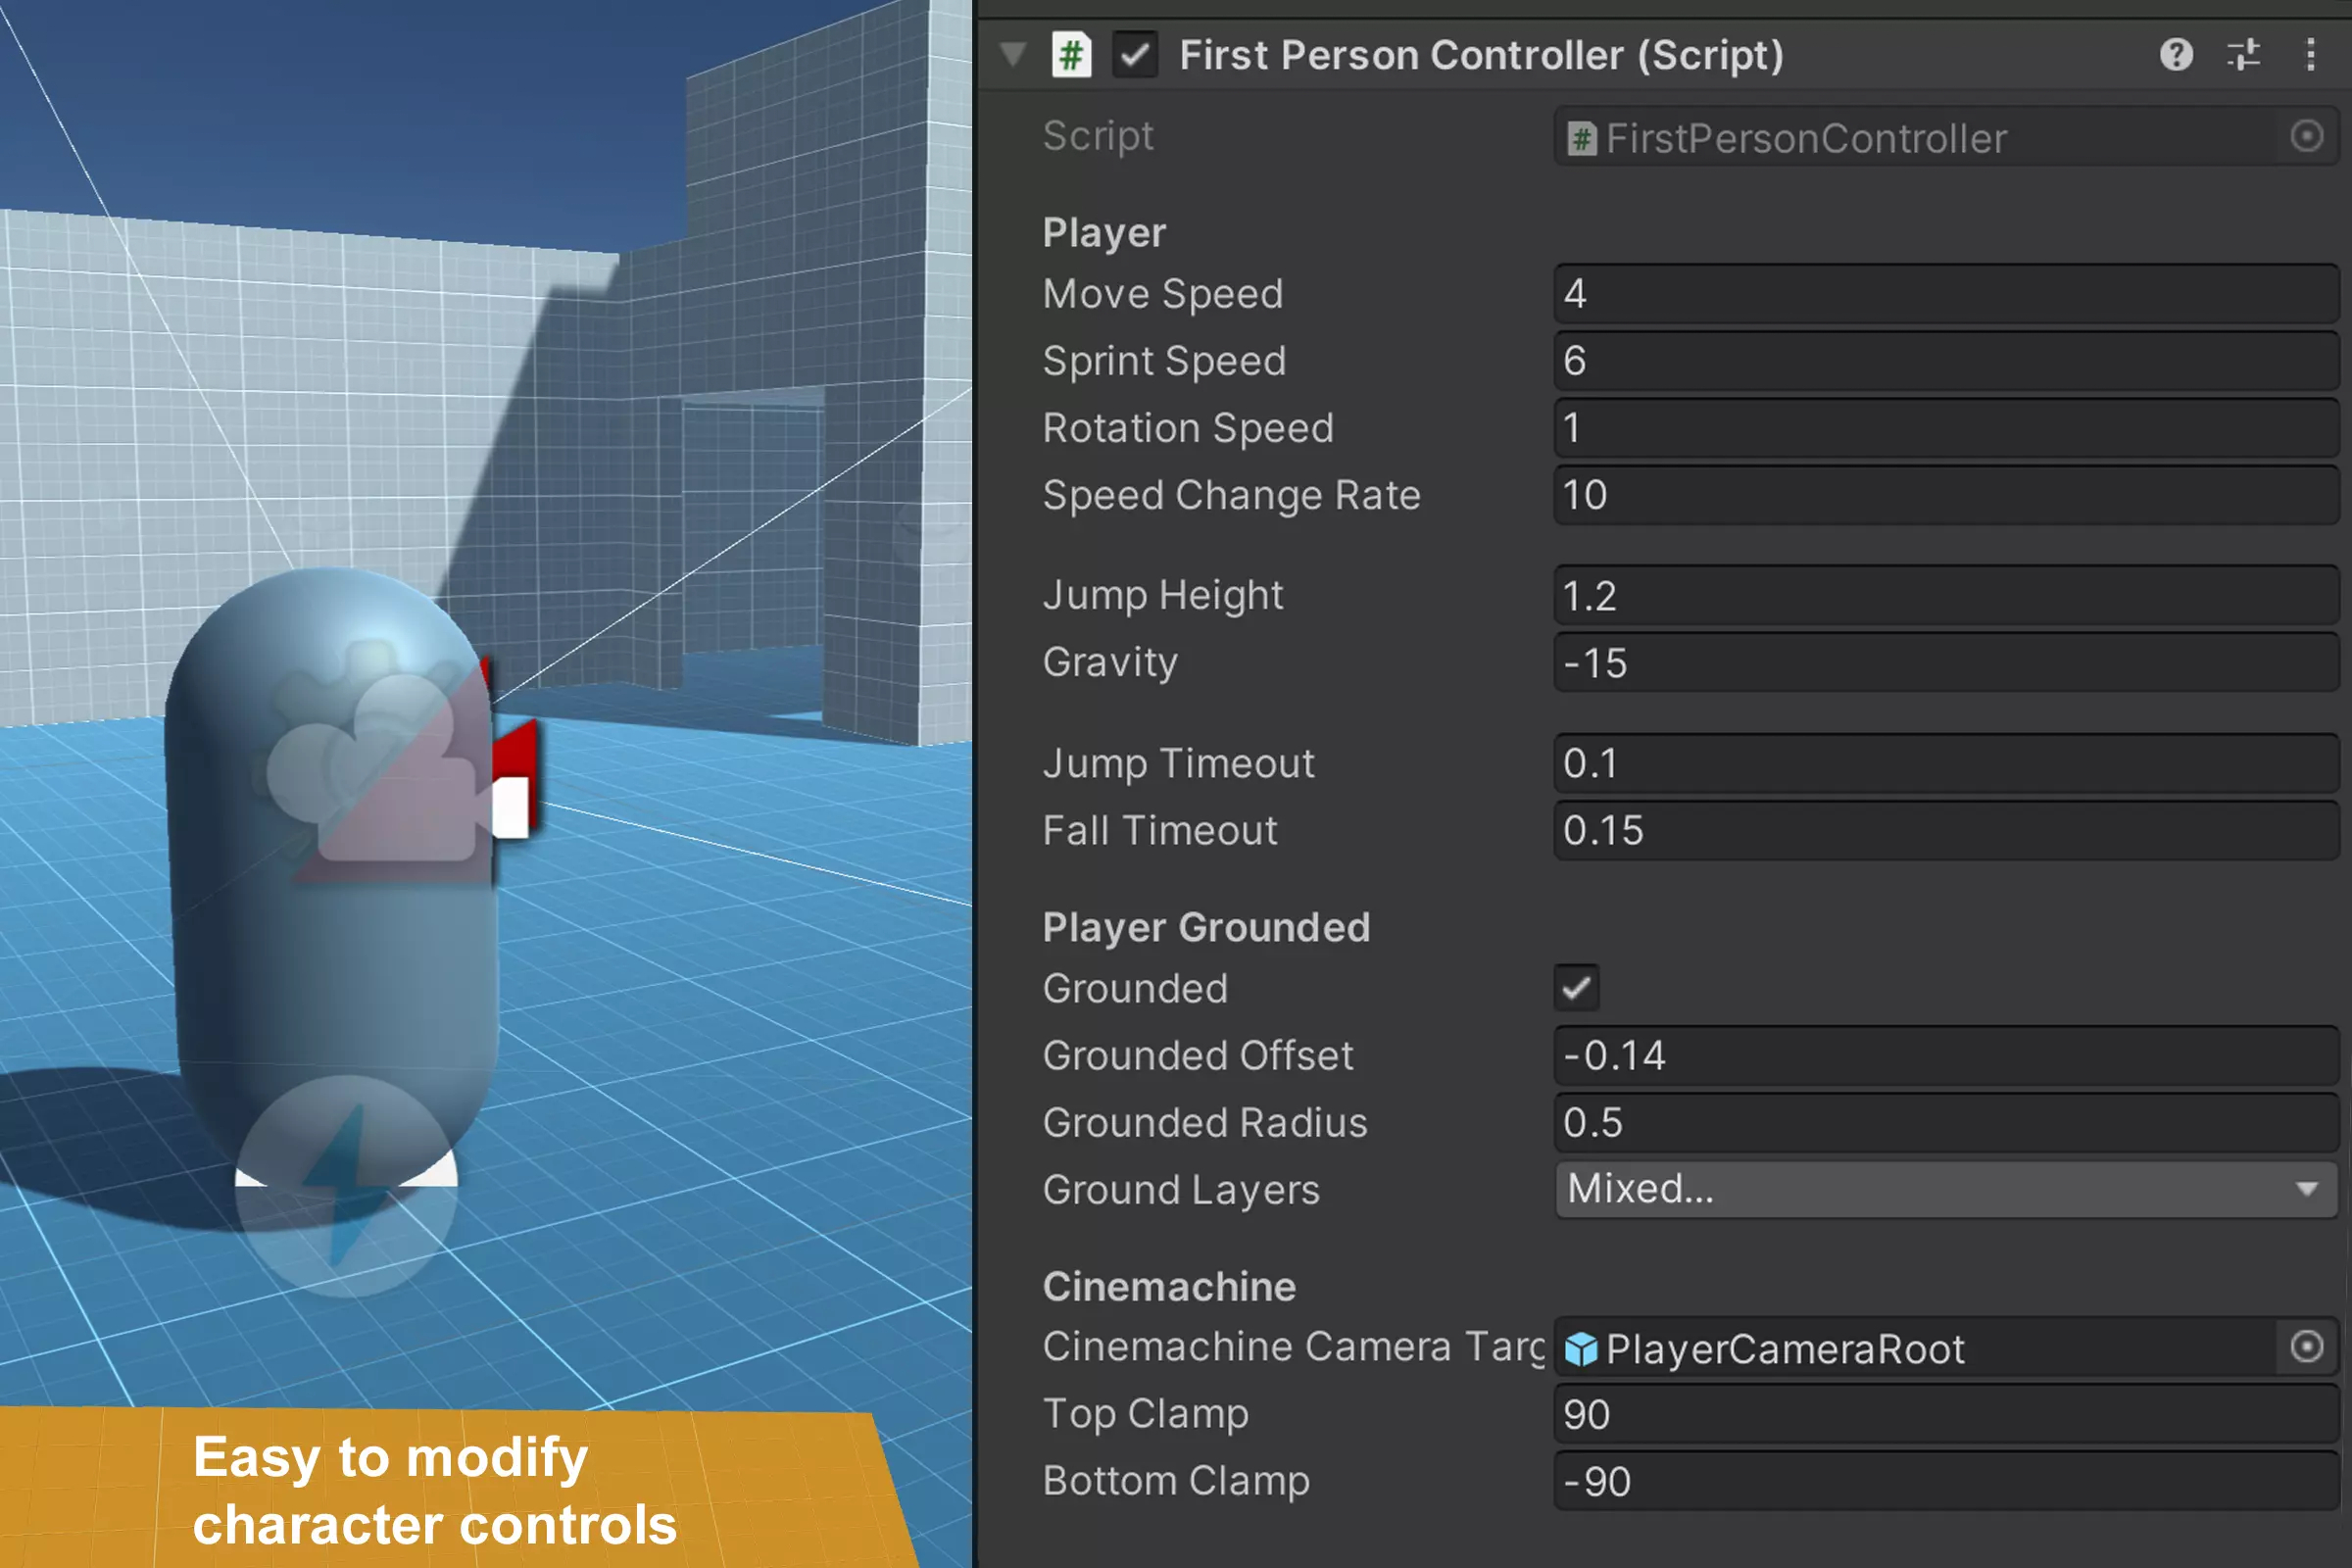Collapse the First Person Controller component

1013,54
